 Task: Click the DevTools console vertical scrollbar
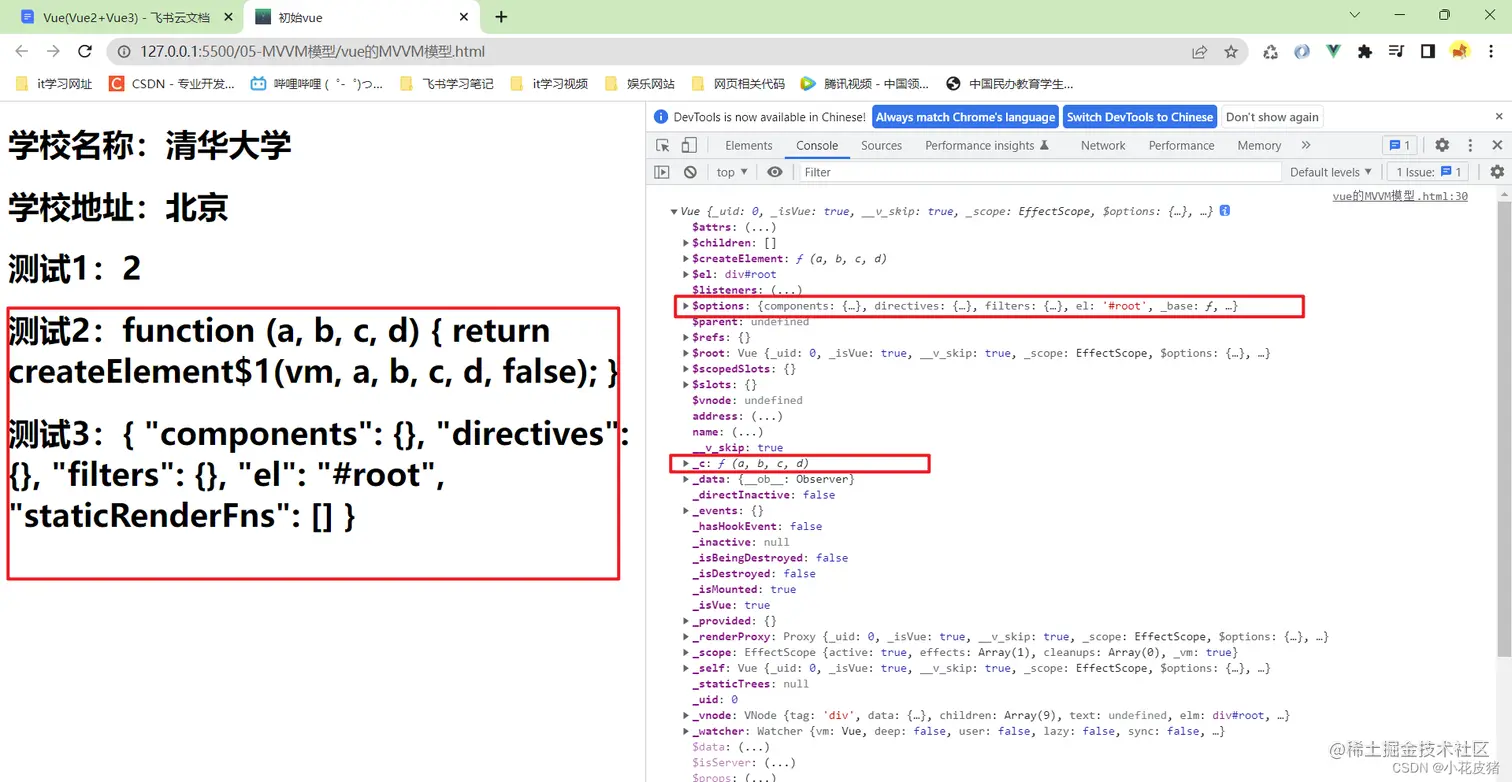point(1504,428)
